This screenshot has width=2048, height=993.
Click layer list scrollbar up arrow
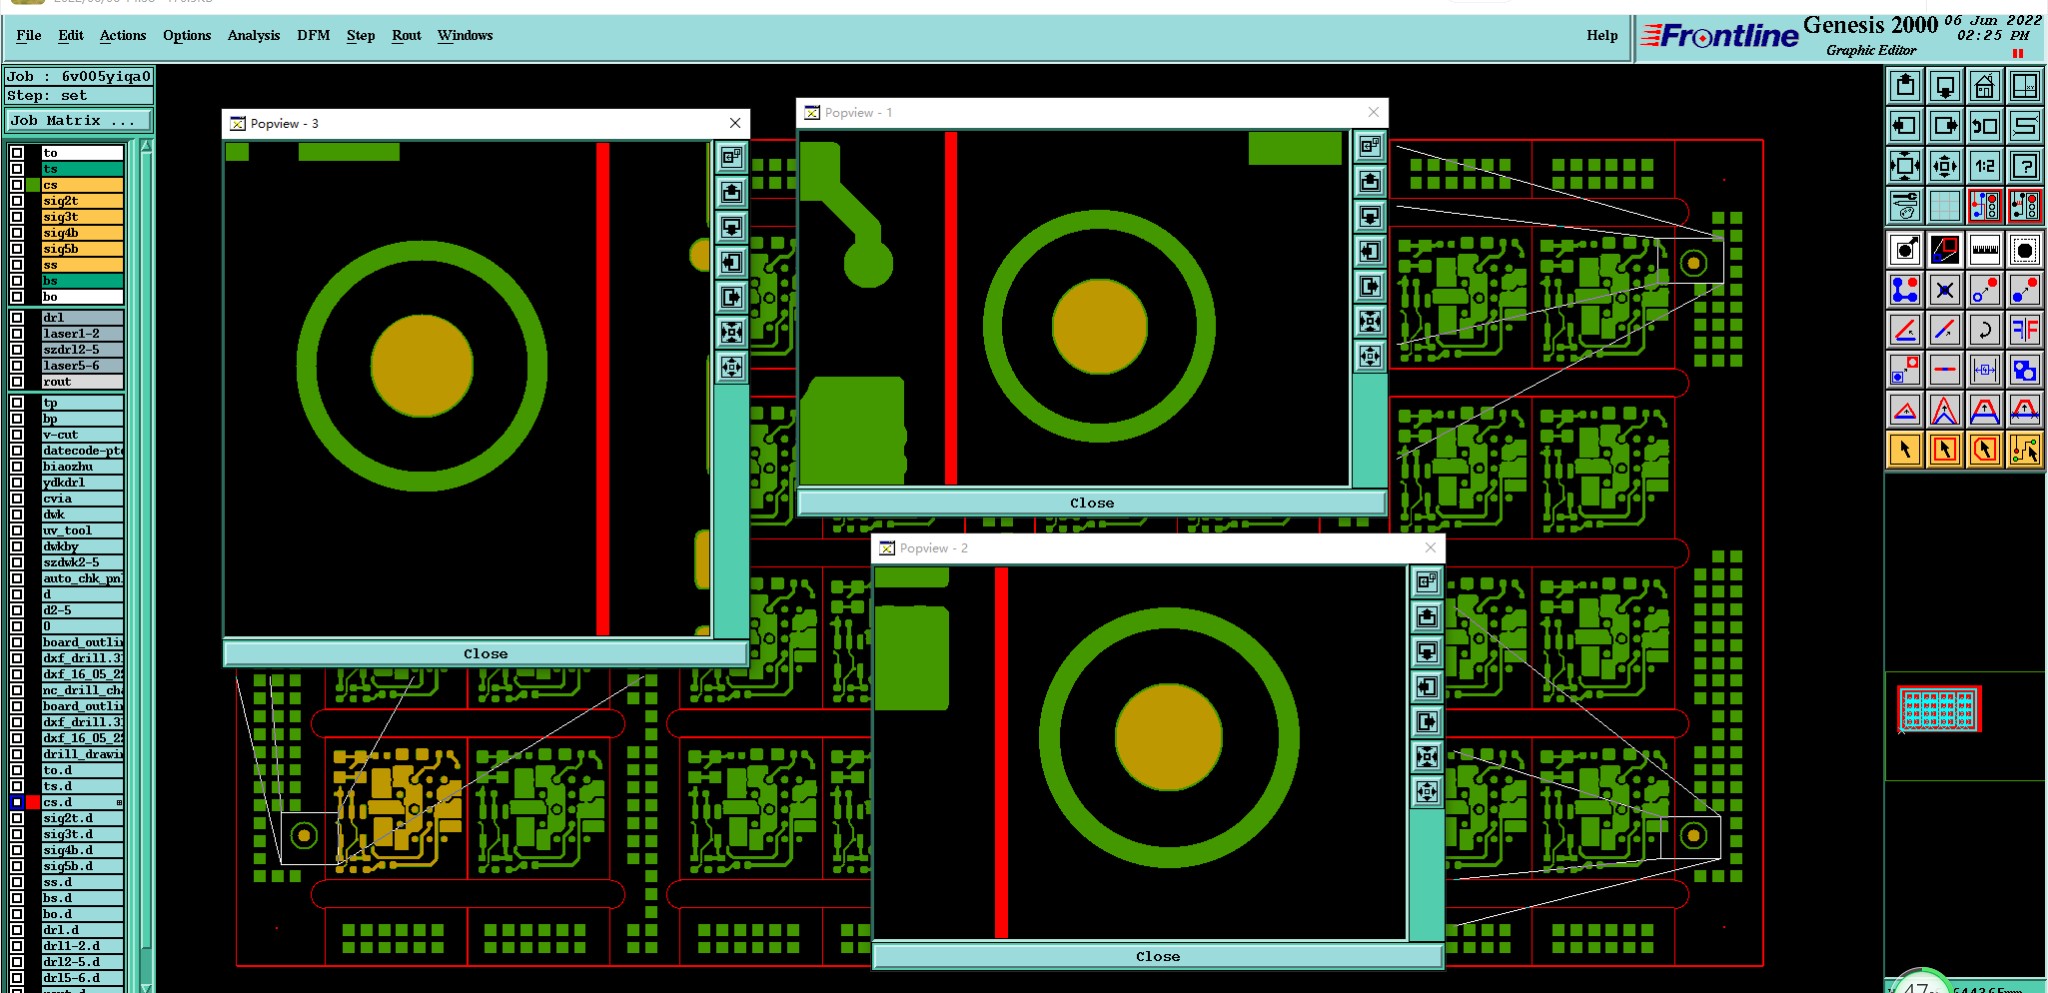tap(147, 146)
